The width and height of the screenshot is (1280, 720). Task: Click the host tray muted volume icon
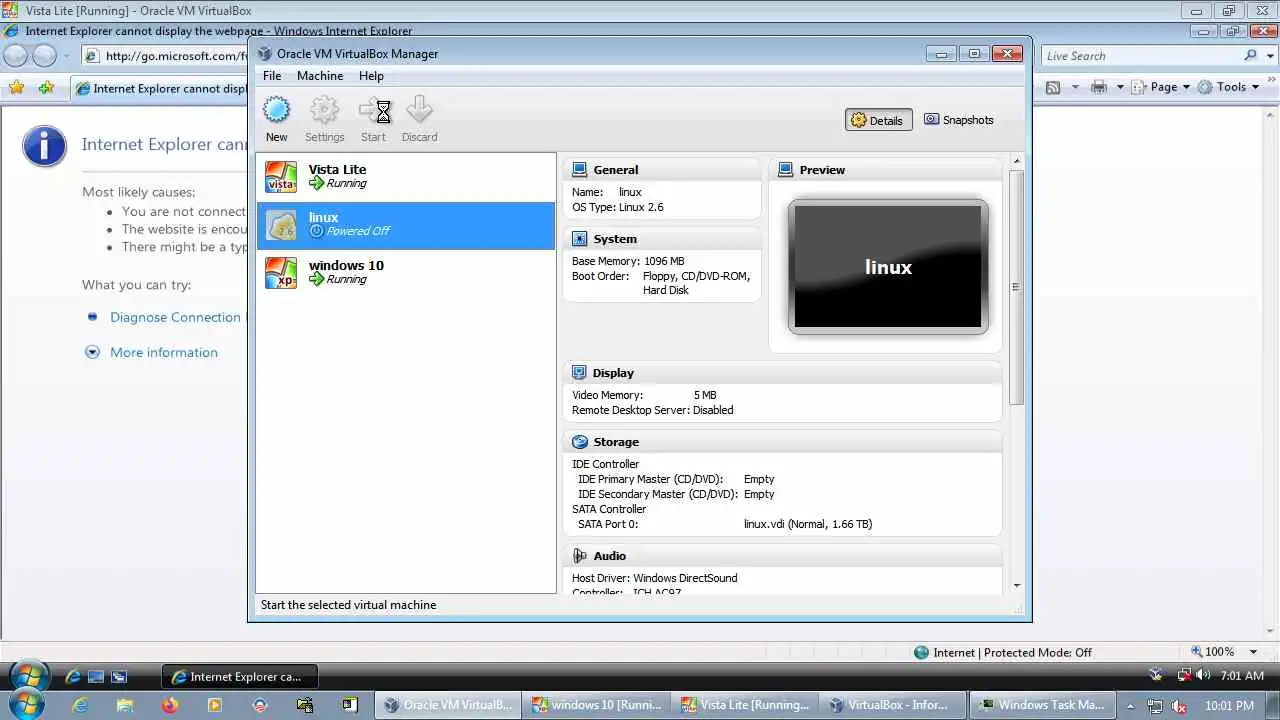1178,706
